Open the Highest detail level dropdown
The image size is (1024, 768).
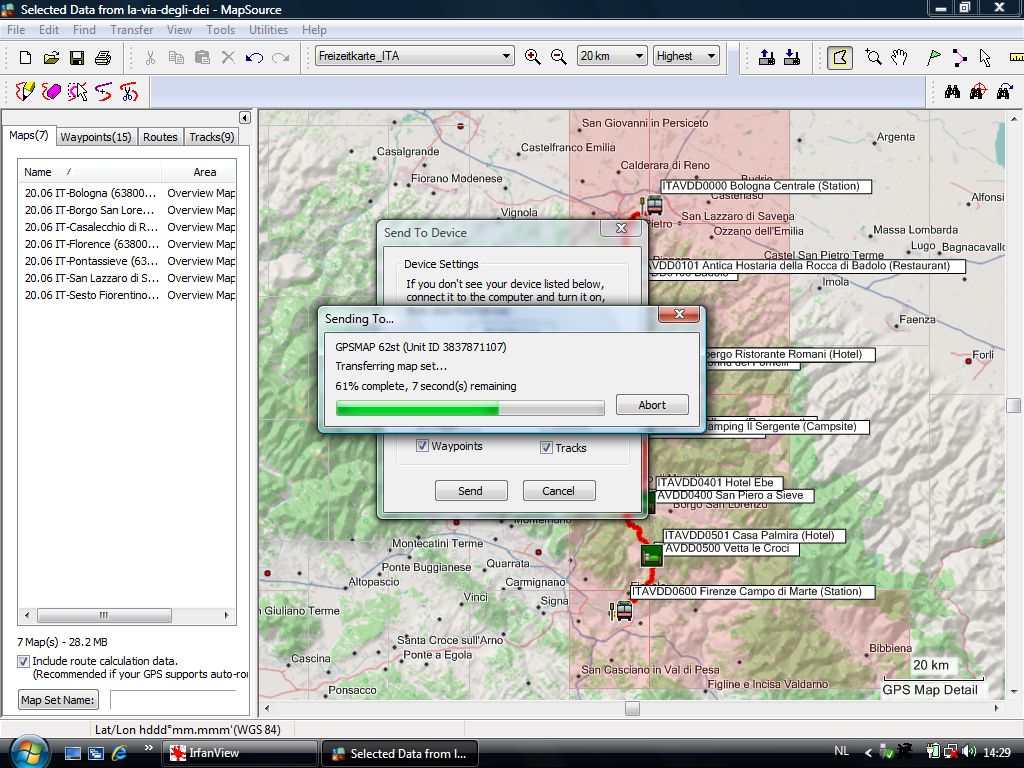(686, 56)
